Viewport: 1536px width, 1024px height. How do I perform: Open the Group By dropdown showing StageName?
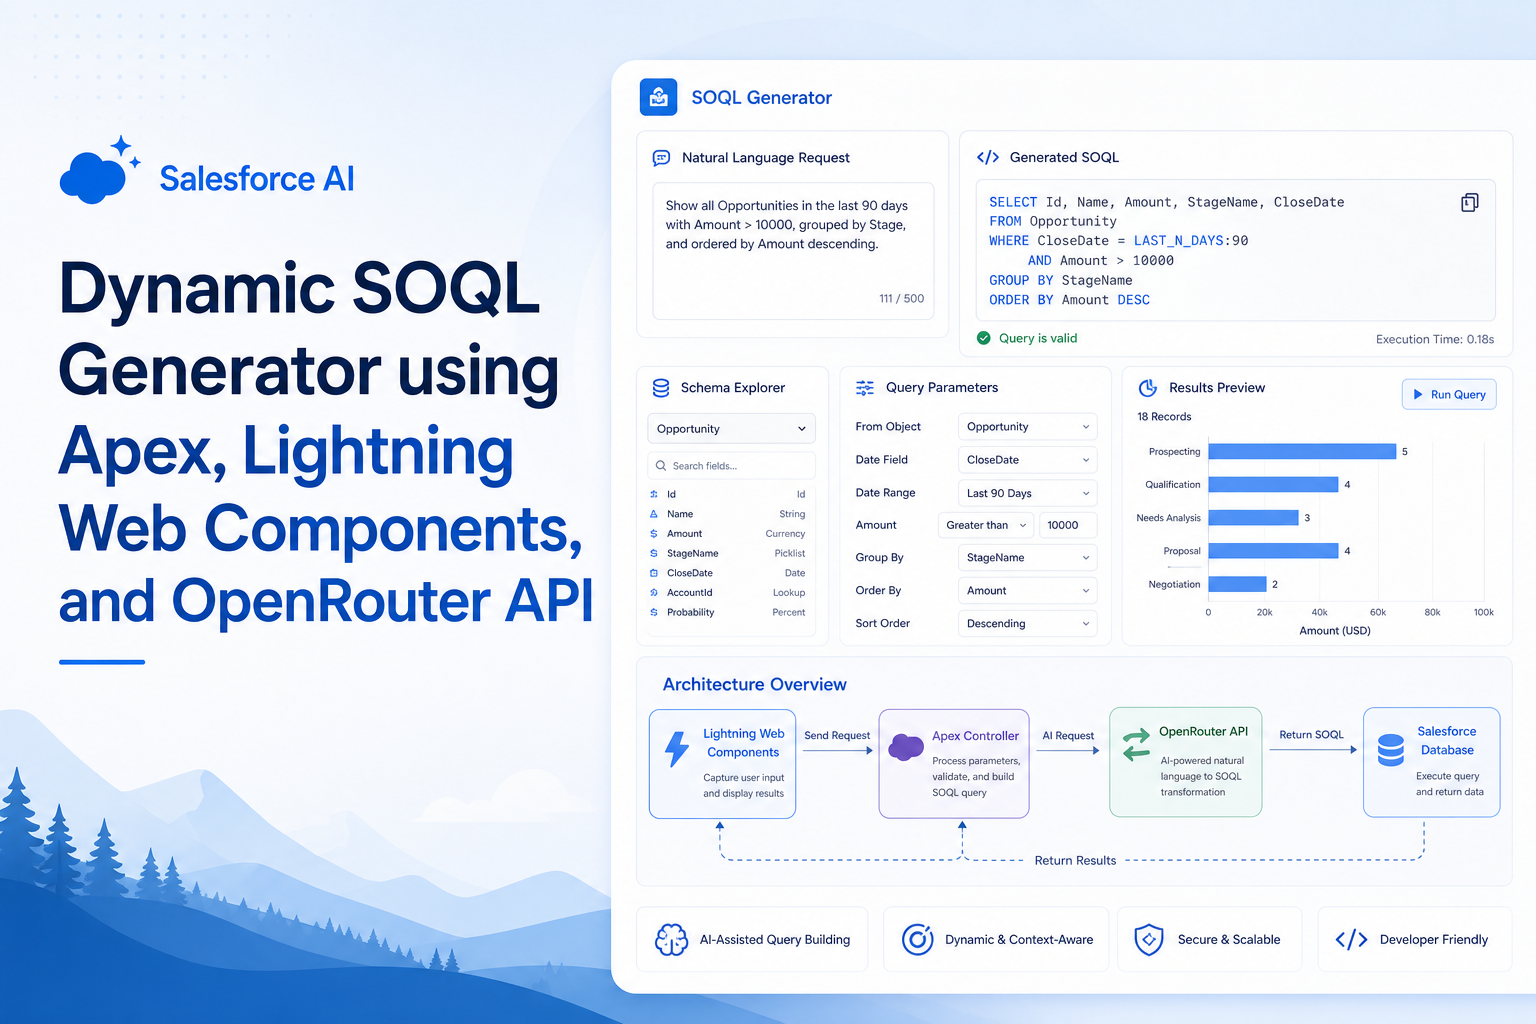tap(1027, 558)
